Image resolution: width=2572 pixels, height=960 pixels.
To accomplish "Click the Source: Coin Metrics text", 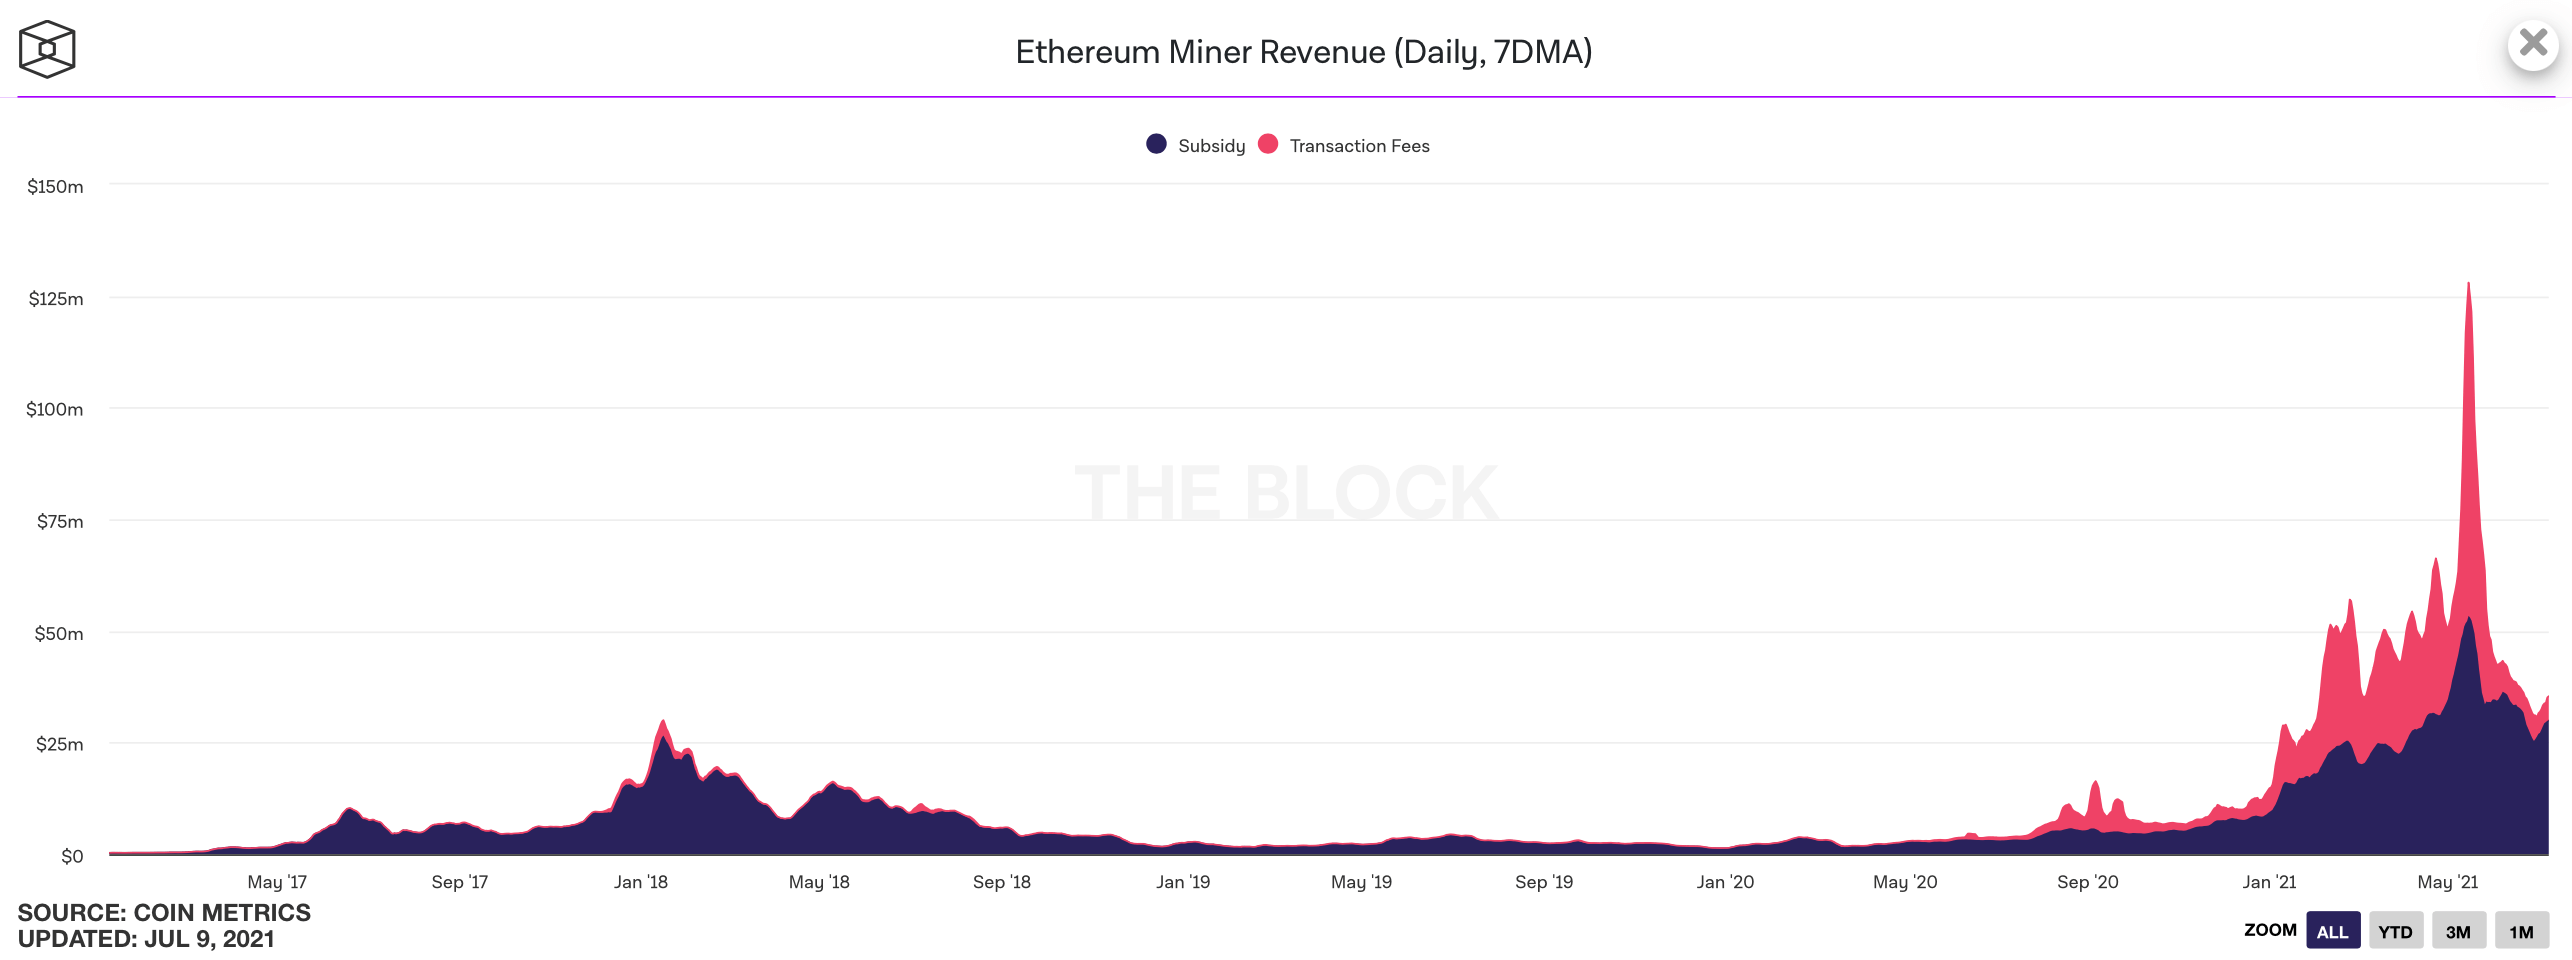I will tap(164, 913).
